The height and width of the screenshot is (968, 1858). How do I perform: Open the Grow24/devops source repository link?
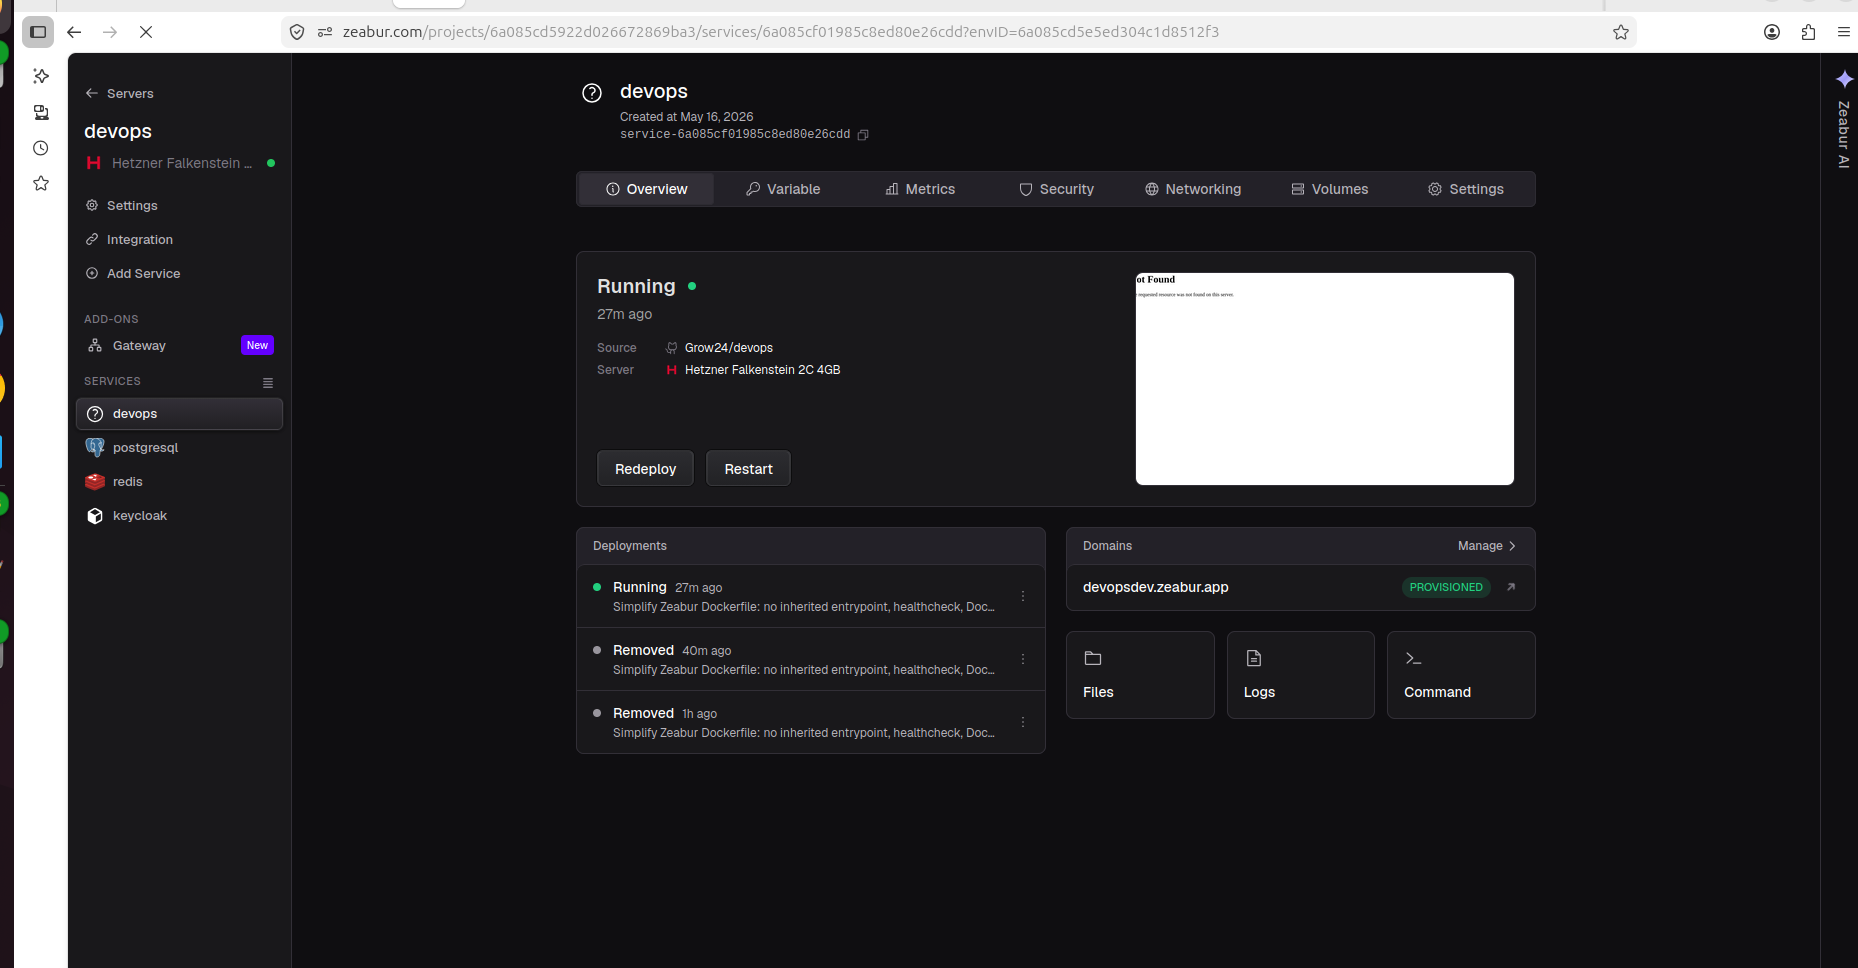pyautogui.click(x=729, y=348)
